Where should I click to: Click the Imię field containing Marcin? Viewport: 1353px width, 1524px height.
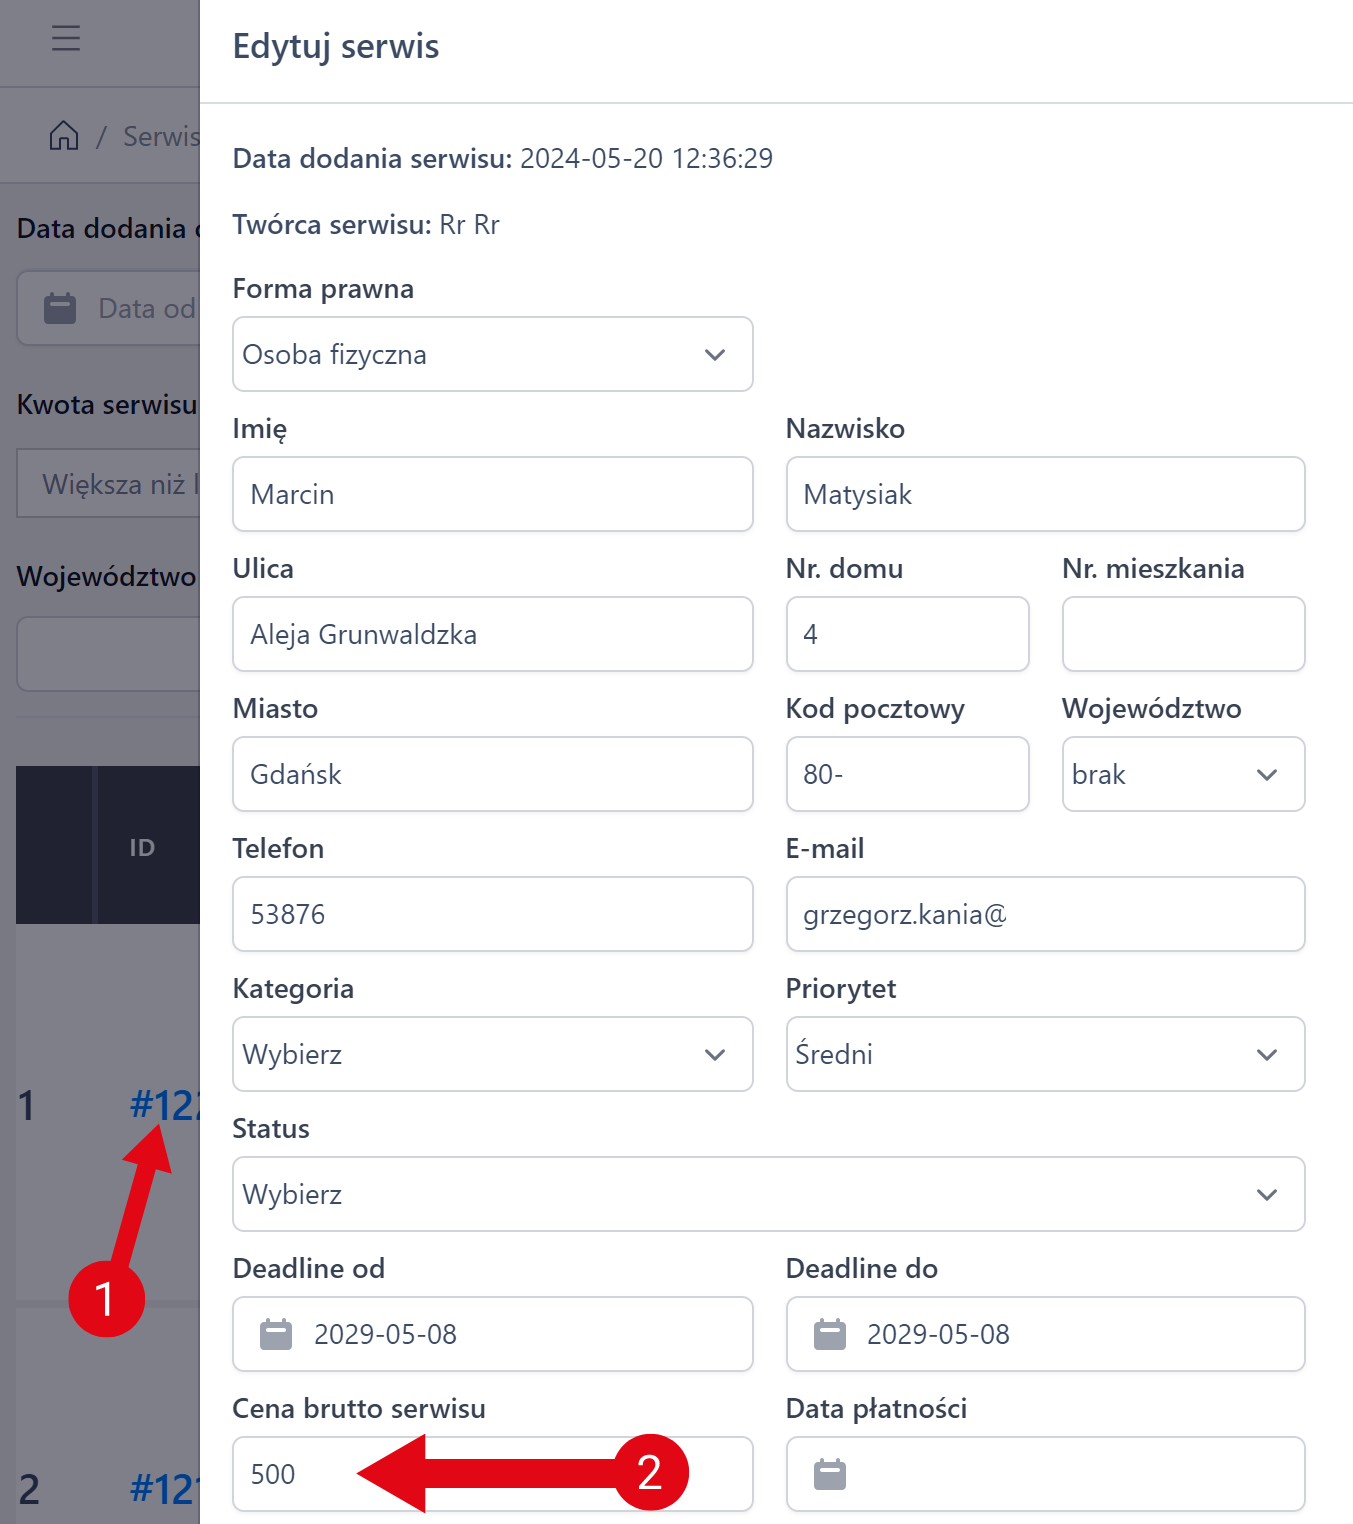click(492, 494)
